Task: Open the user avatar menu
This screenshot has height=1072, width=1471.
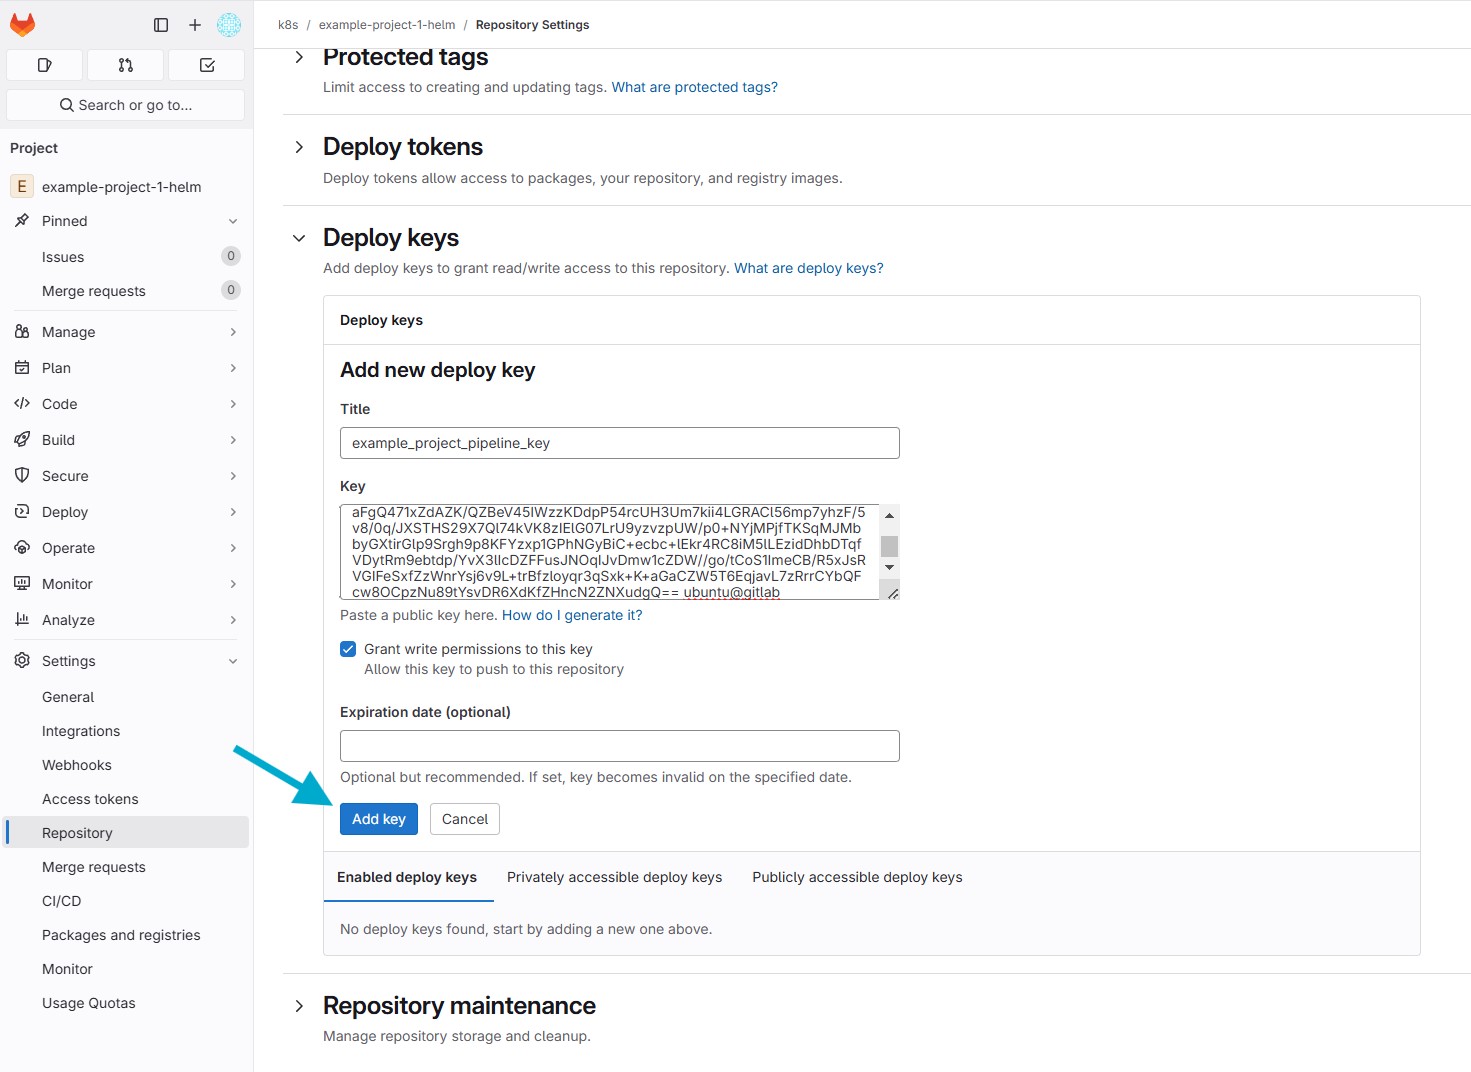Action: click(229, 25)
